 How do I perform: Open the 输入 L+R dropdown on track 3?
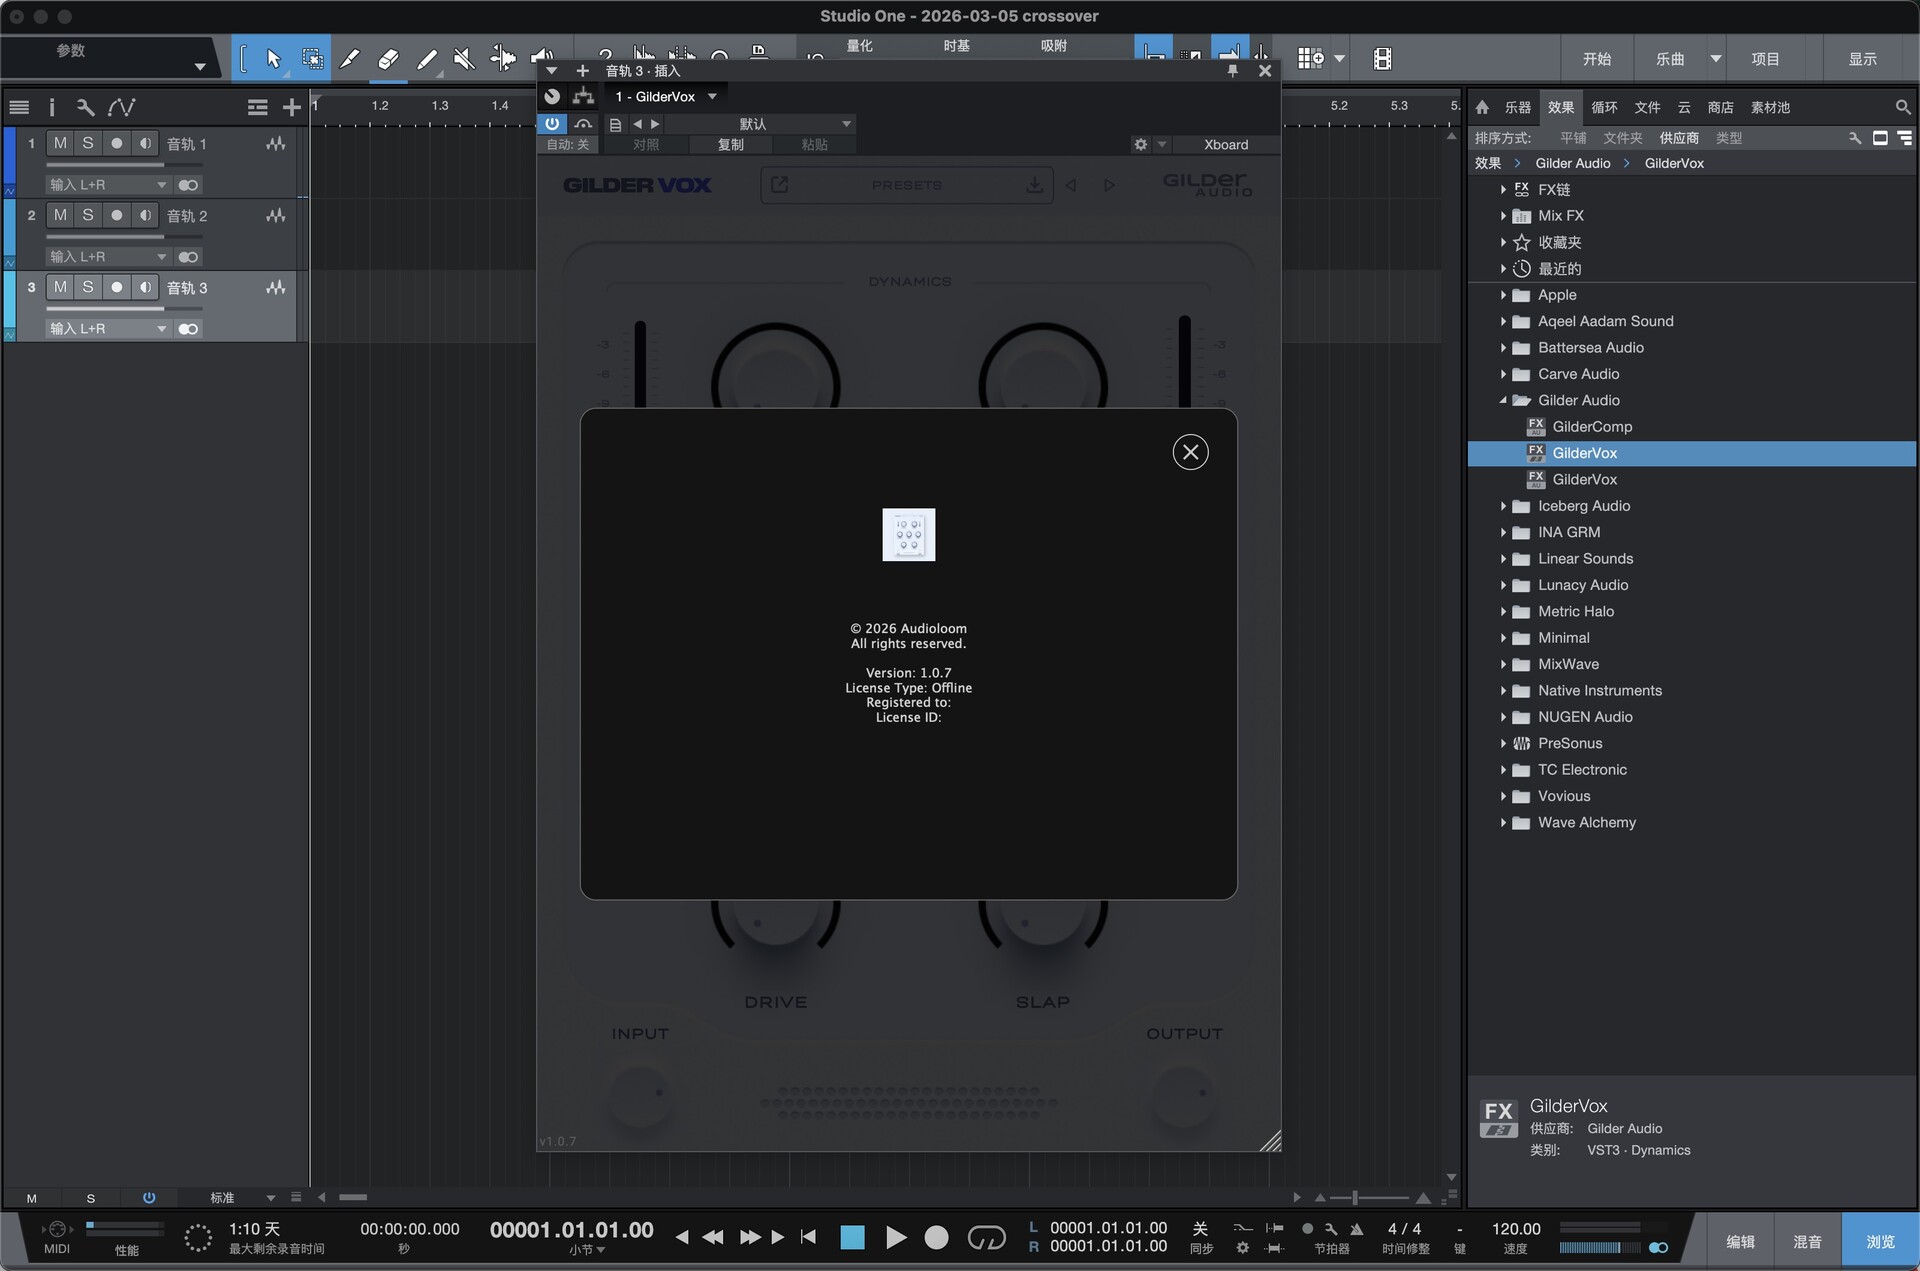[107, 329]
